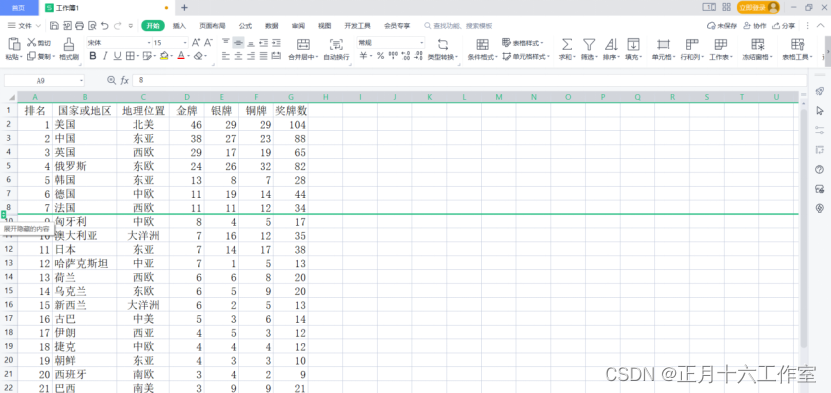Toggle Italic formatting
Image resolution: width=831 pixels, height=393 pixels.
pyautogui.click(x=105, y=56)
